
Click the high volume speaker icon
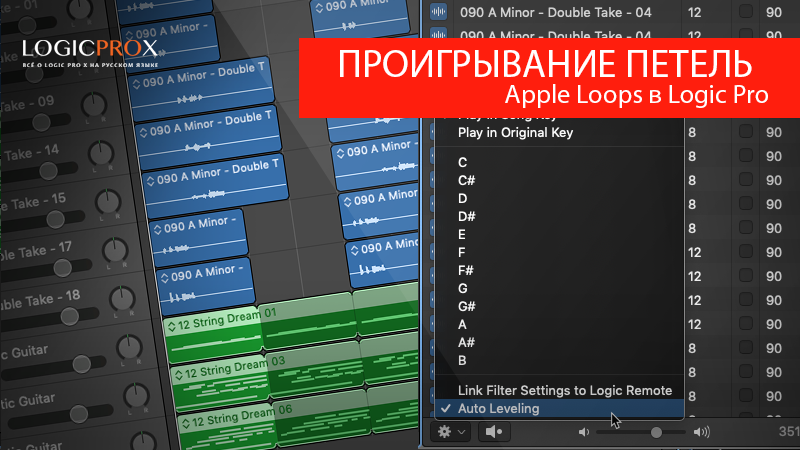[702, 432]
